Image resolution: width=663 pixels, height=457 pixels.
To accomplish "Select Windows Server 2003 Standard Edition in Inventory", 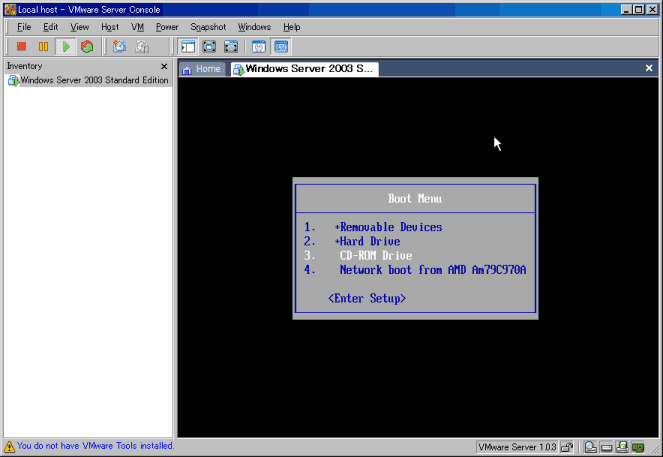I will click(x=88, y=80).
